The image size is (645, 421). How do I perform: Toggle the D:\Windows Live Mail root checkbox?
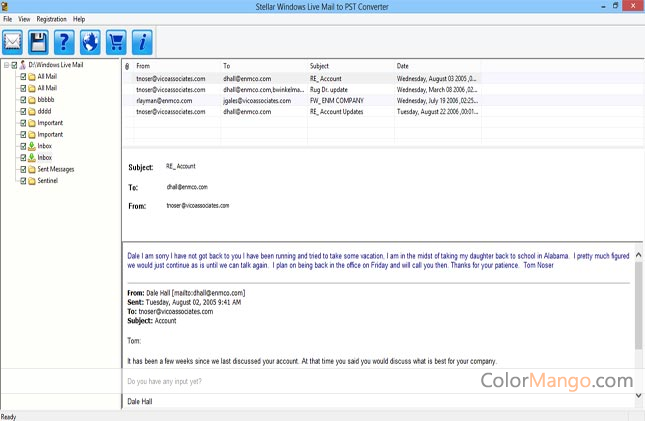(x=14, y=65)
